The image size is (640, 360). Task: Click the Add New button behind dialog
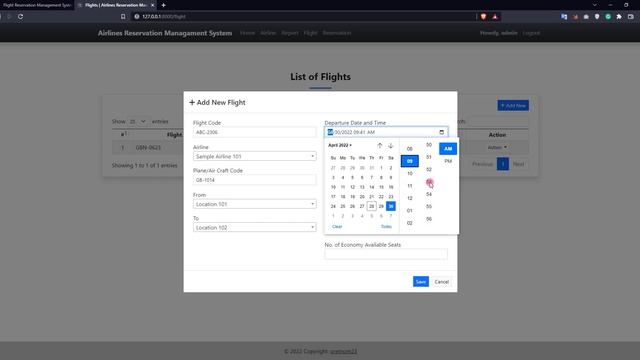(513, 106)
